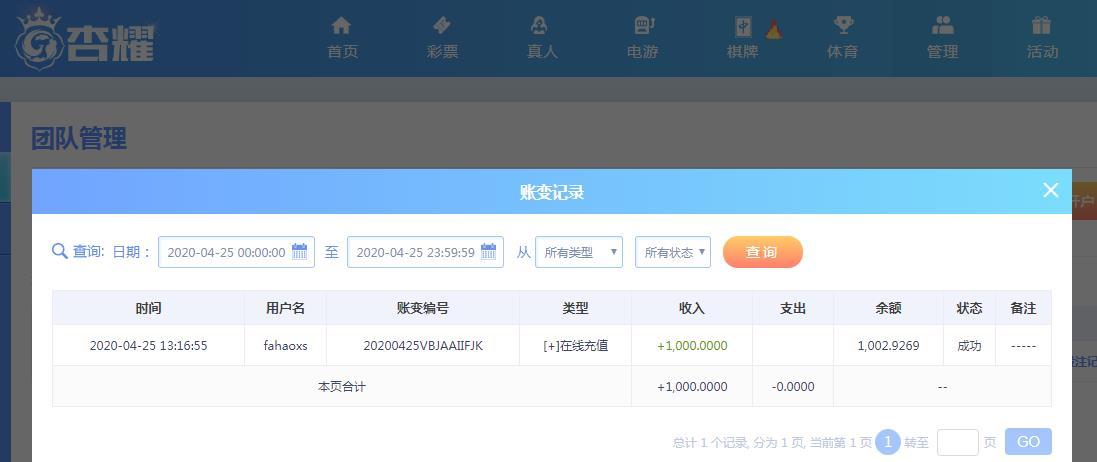This screenshot has width=1097, height=462.
Task: Select 体育 menu label
Action: [x=842, y=52]
